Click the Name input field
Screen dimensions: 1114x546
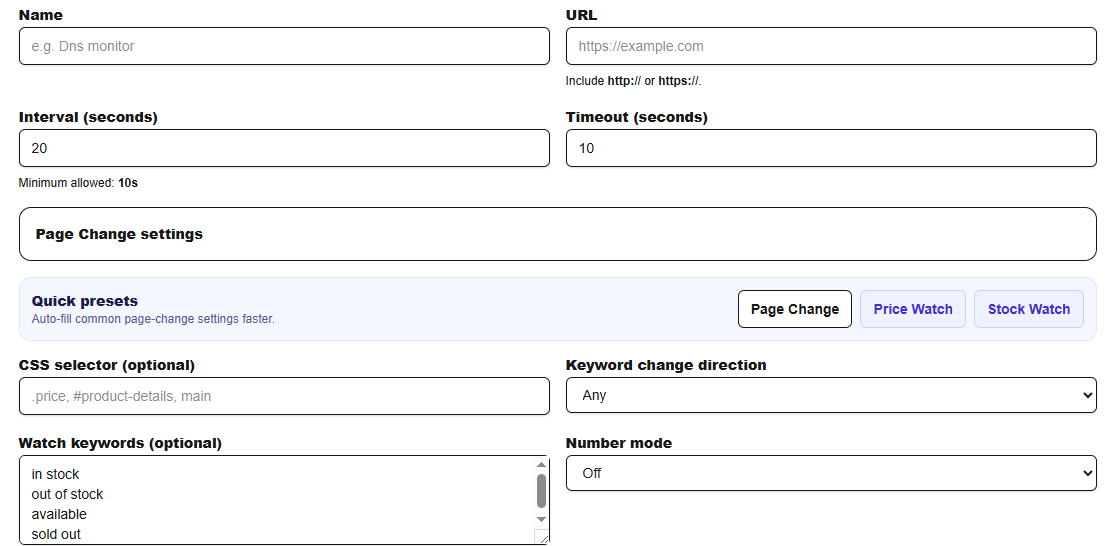point(284,46)
